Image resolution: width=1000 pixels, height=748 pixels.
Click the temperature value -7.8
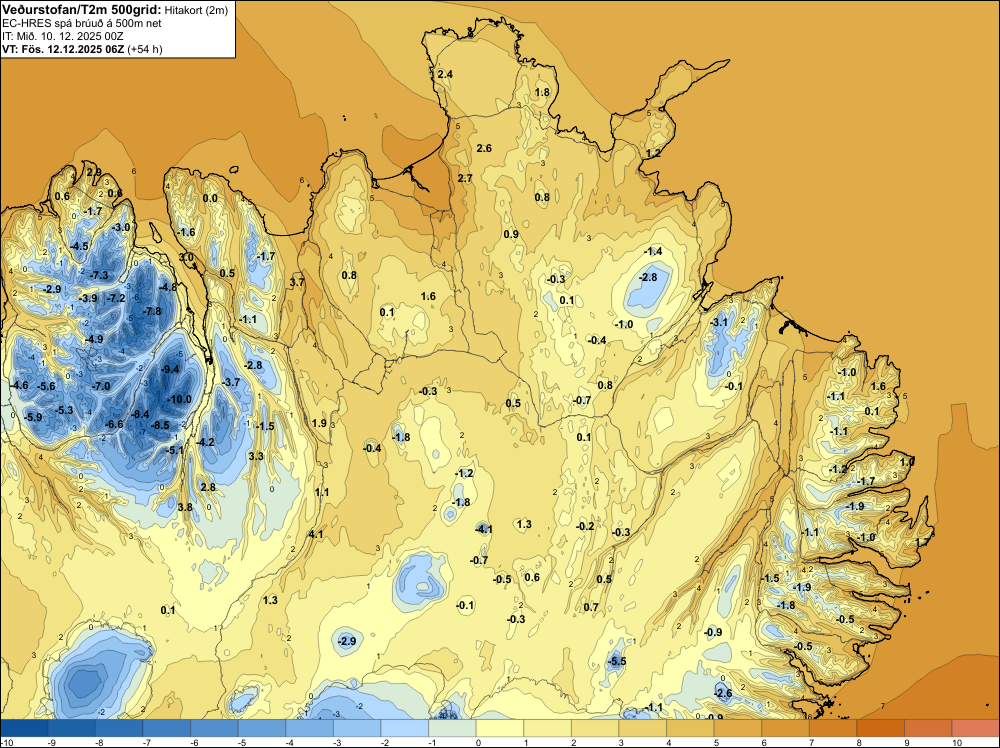coord(152,311)
